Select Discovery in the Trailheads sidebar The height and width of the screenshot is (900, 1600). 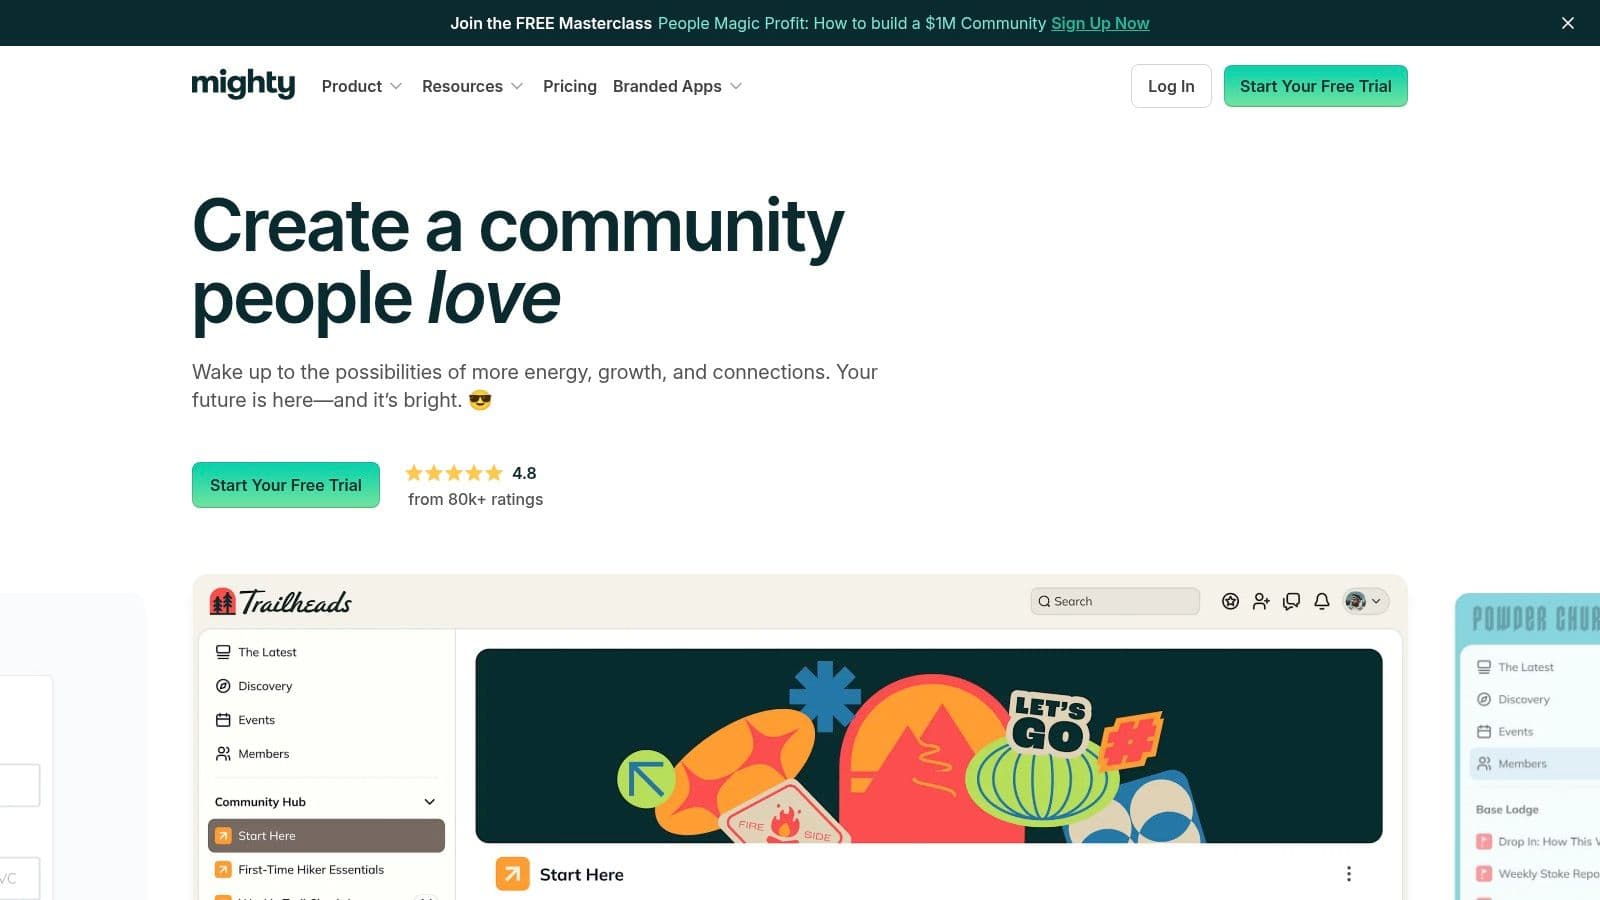(265, 686)
